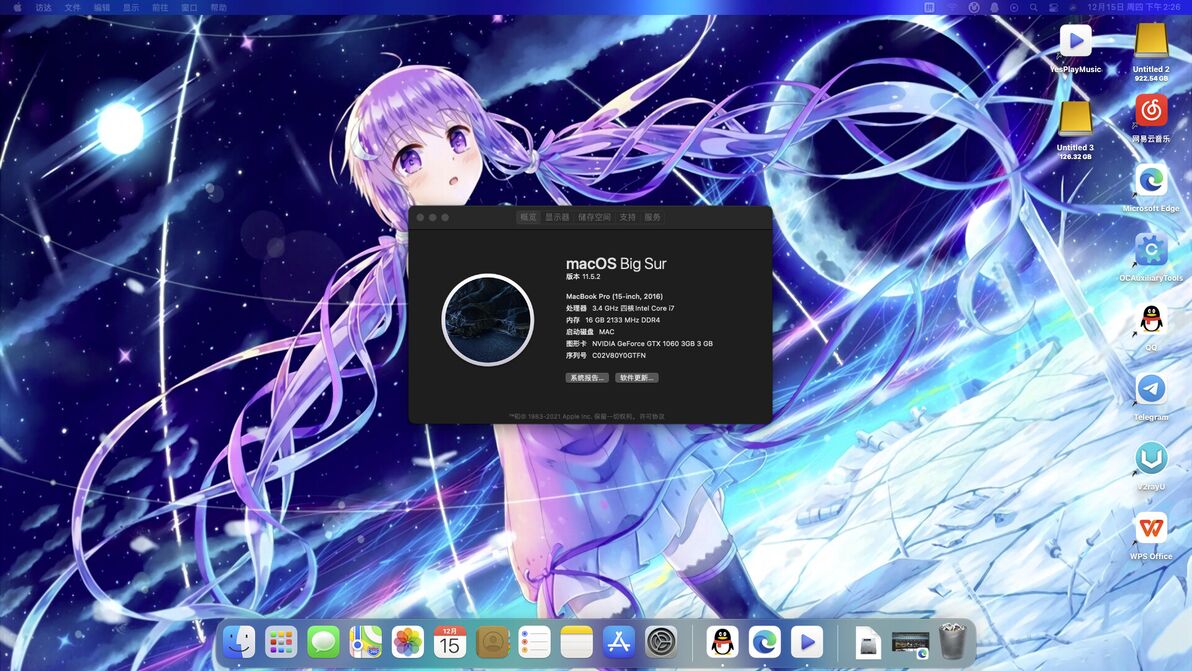Switch to the 储存空间 tab
1192x671 pixels.
[x=594, y=217]
